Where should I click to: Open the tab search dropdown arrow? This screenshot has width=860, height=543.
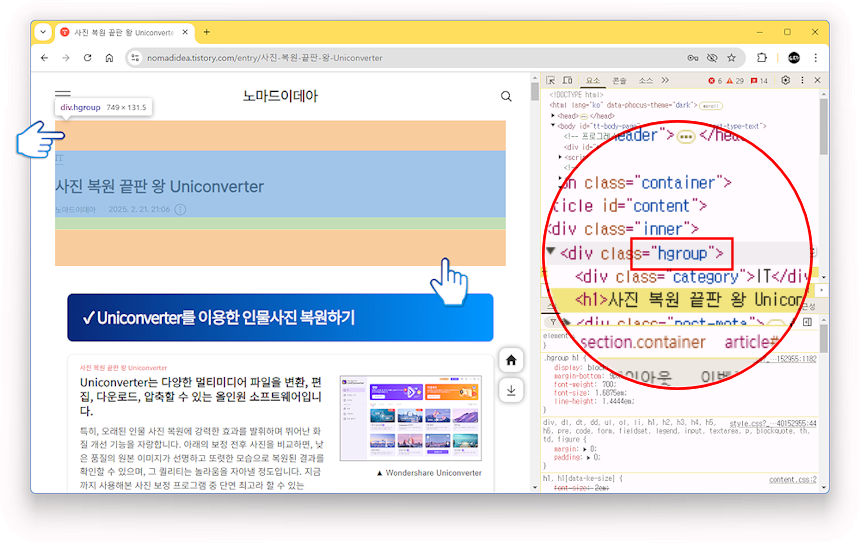[43, 32]
